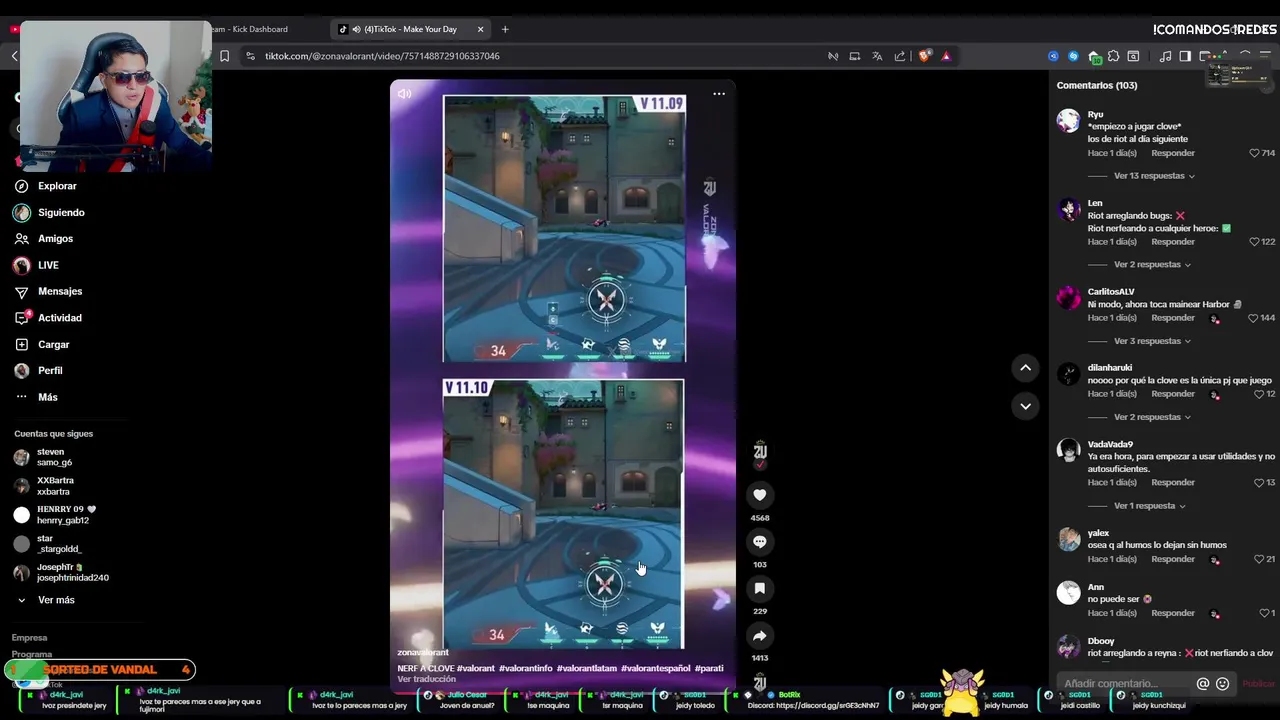
Task: Click Responder on yalex's comment
Action: click(1173, 559)
